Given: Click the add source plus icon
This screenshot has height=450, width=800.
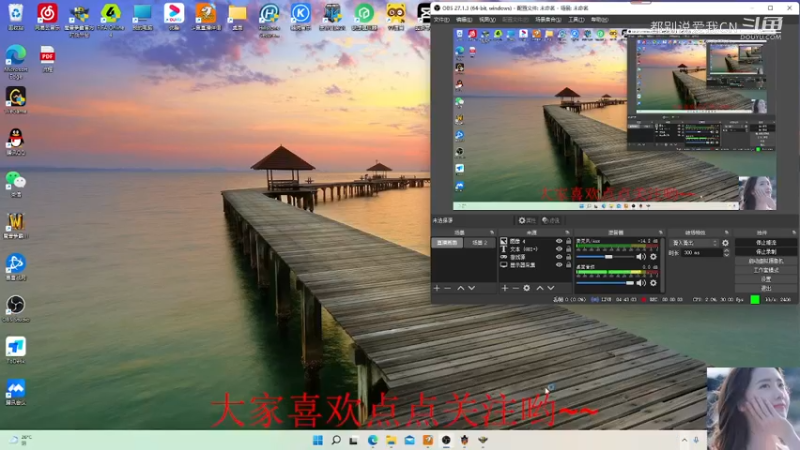Looking at the screenshot, I should tap(505, 288).
